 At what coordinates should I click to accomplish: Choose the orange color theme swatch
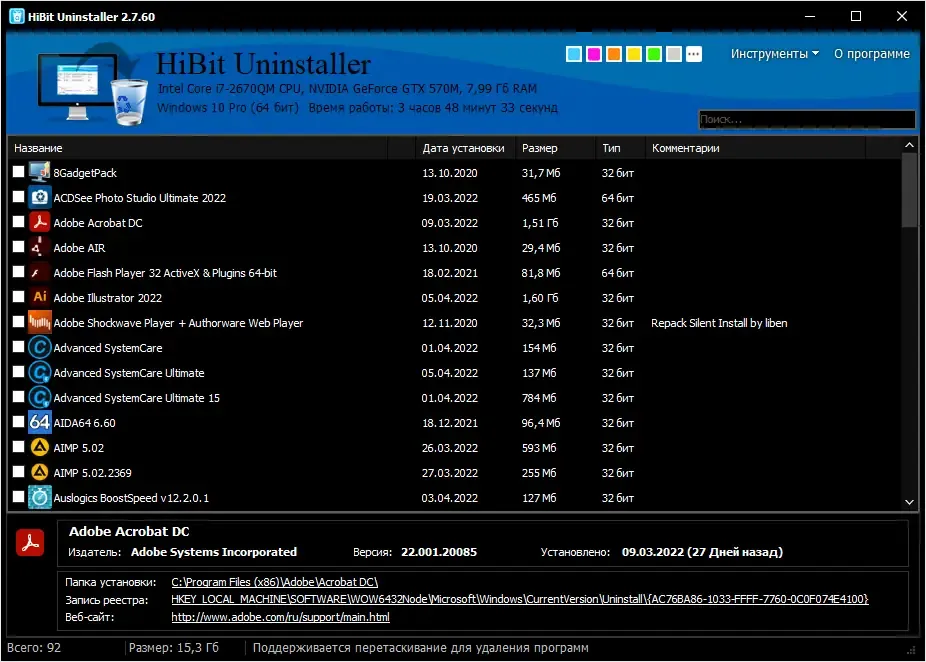[614, 54]
